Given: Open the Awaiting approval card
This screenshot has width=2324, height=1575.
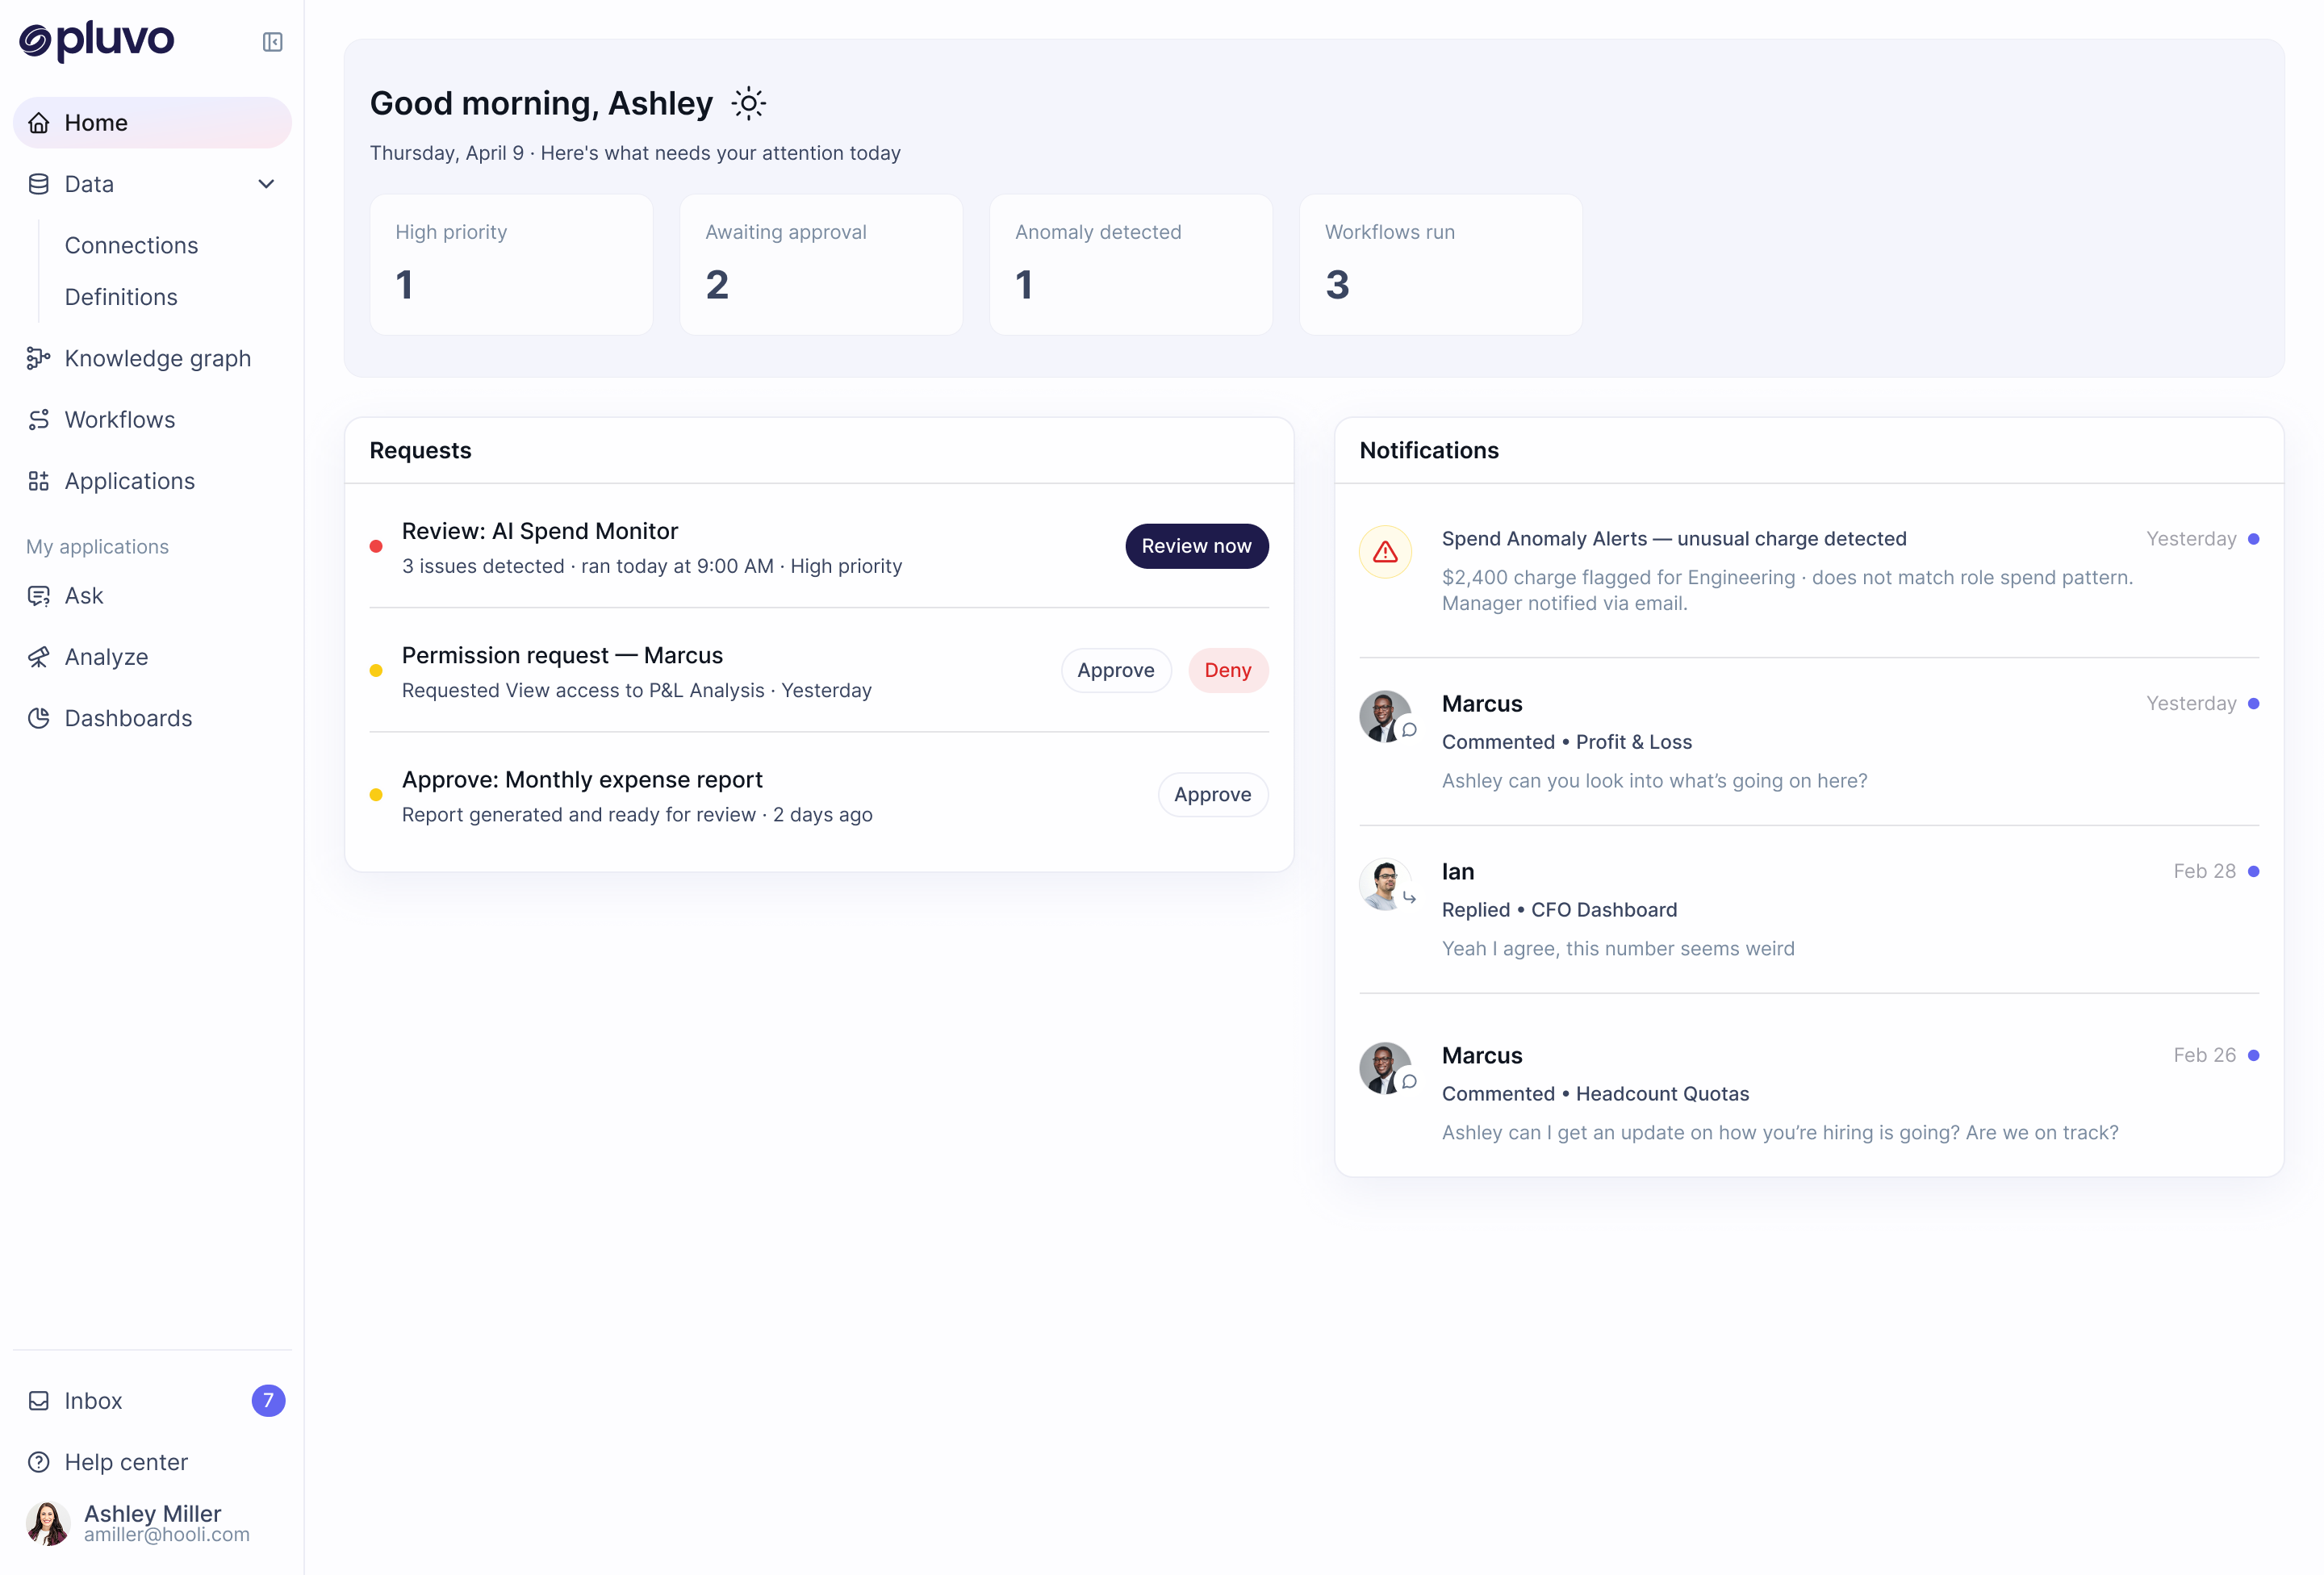Looking at the screenshot, I should tap(820, 264).
